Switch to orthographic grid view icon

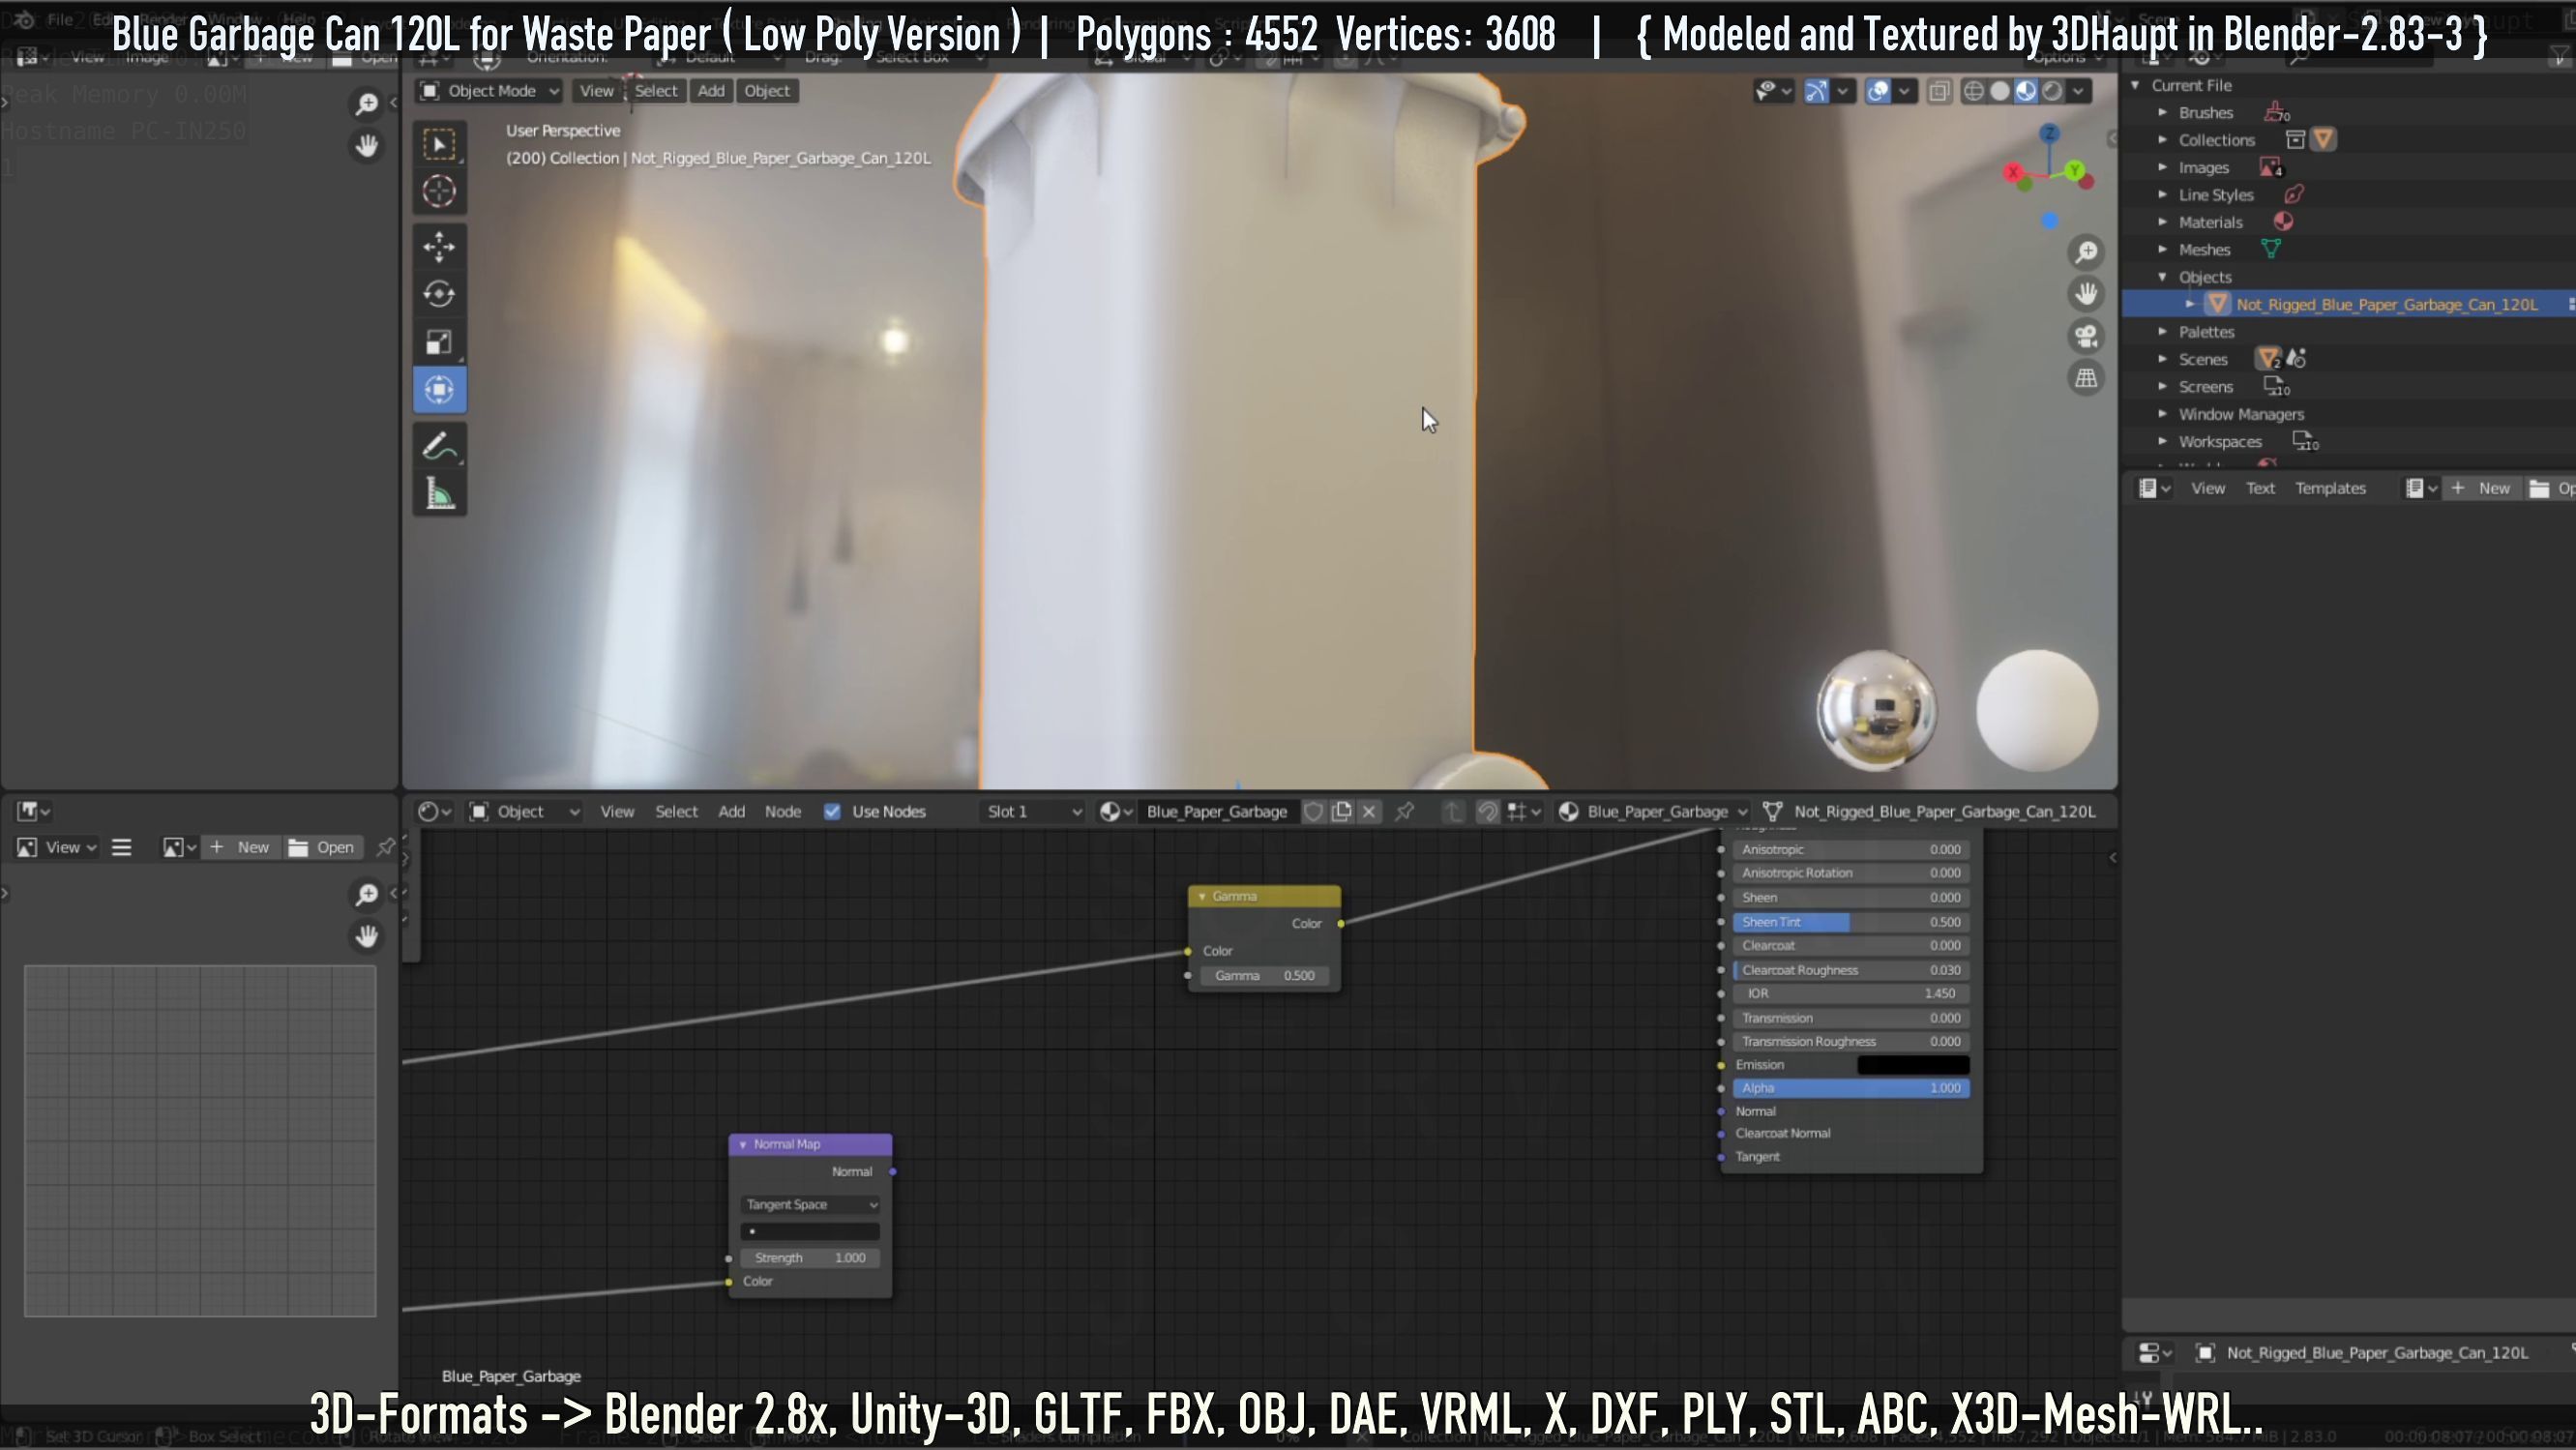click(x=2086, y=379)
